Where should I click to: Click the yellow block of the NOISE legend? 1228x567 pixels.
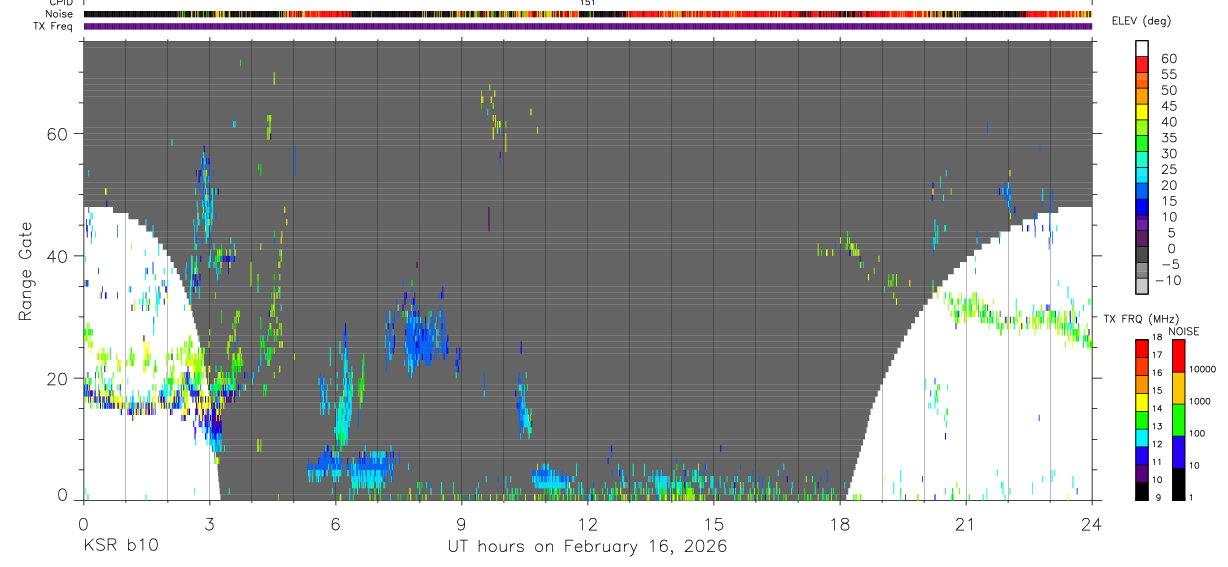[1178, 387]
